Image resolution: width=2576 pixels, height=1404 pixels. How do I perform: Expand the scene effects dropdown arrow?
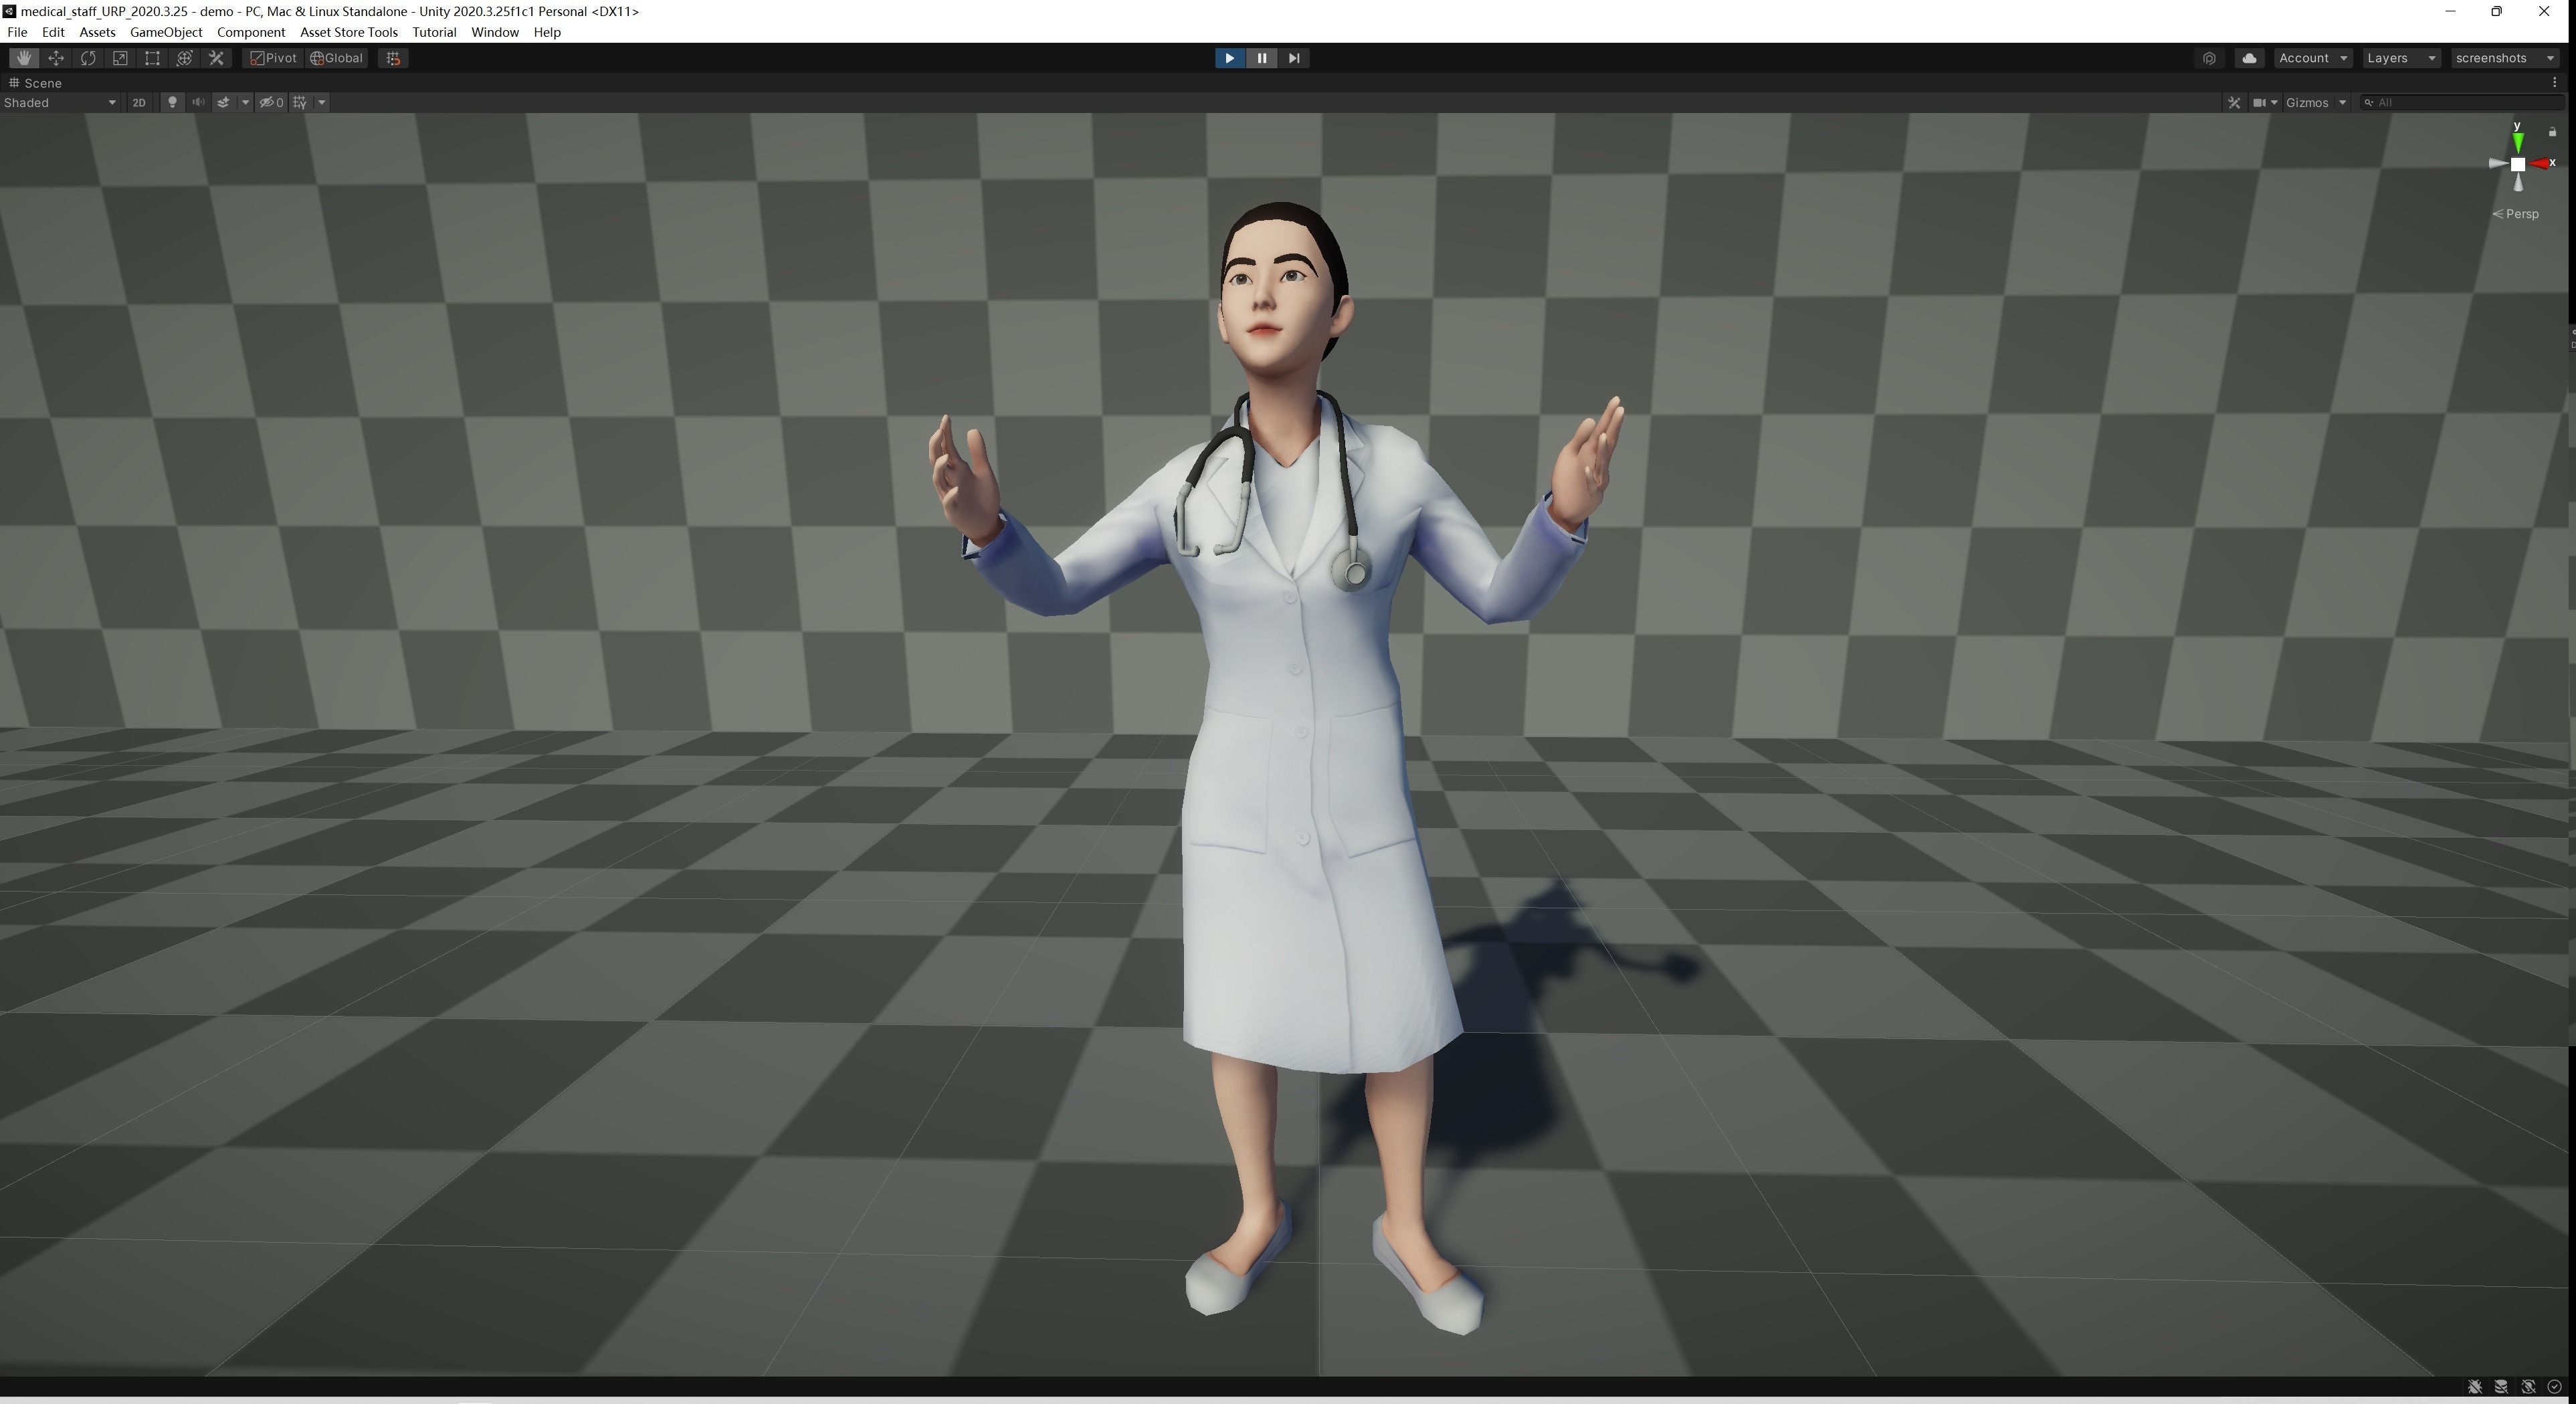(245, 102)
